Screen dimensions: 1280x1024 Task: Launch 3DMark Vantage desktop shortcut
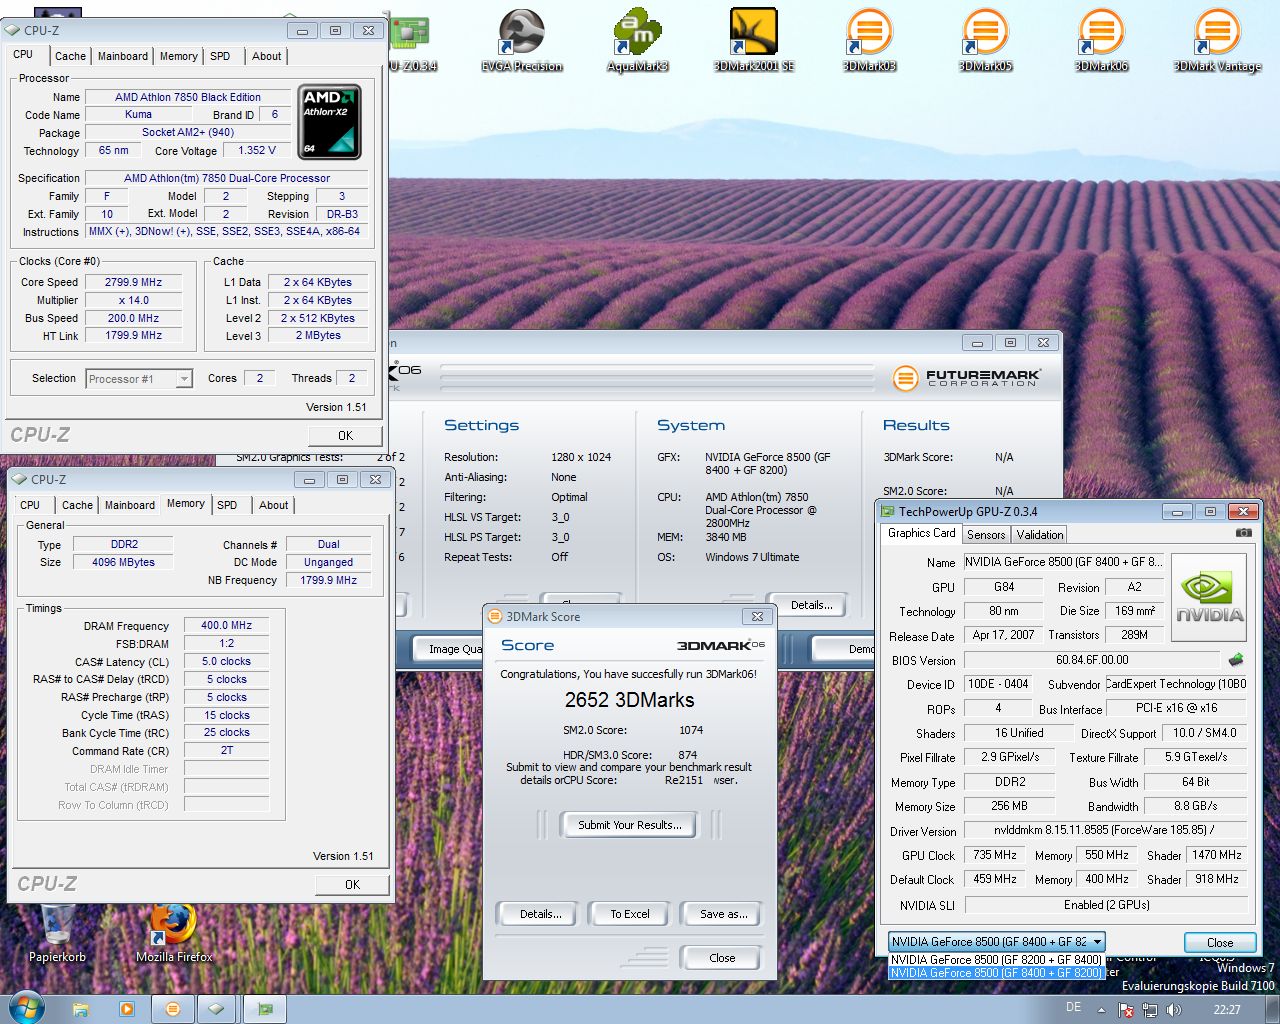[x=1217, y=41]
